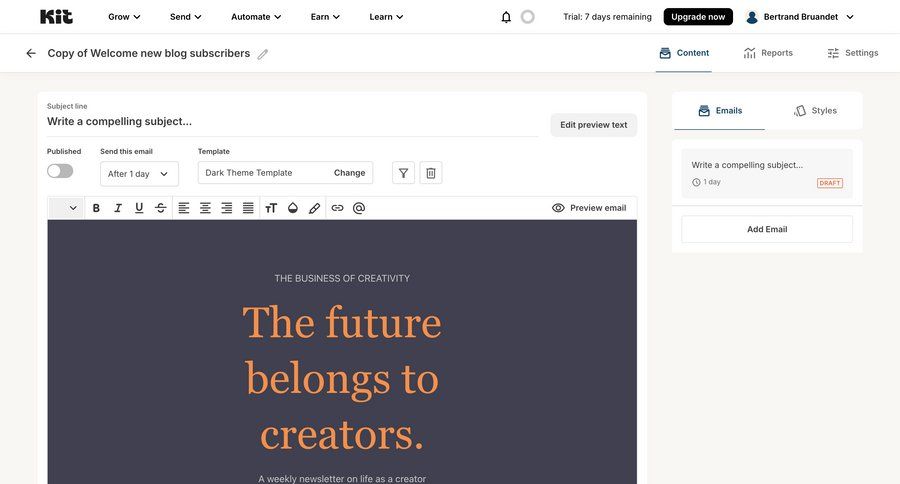Toggle italic formatting

(x=118, y=208)
